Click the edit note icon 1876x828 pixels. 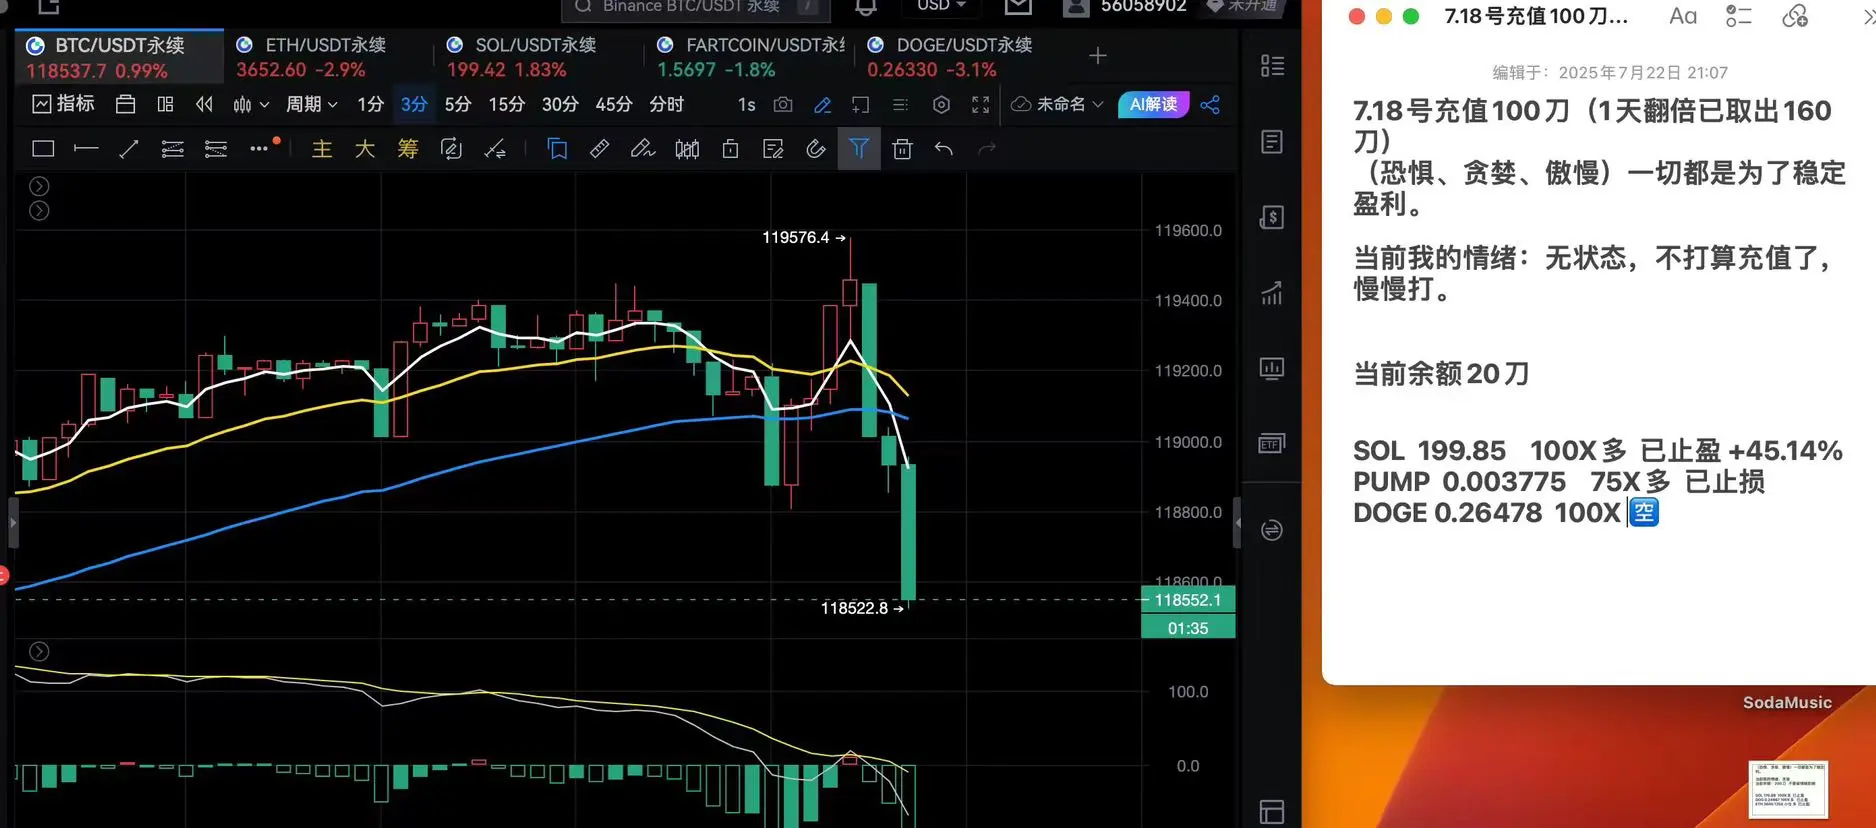(773, 149)
